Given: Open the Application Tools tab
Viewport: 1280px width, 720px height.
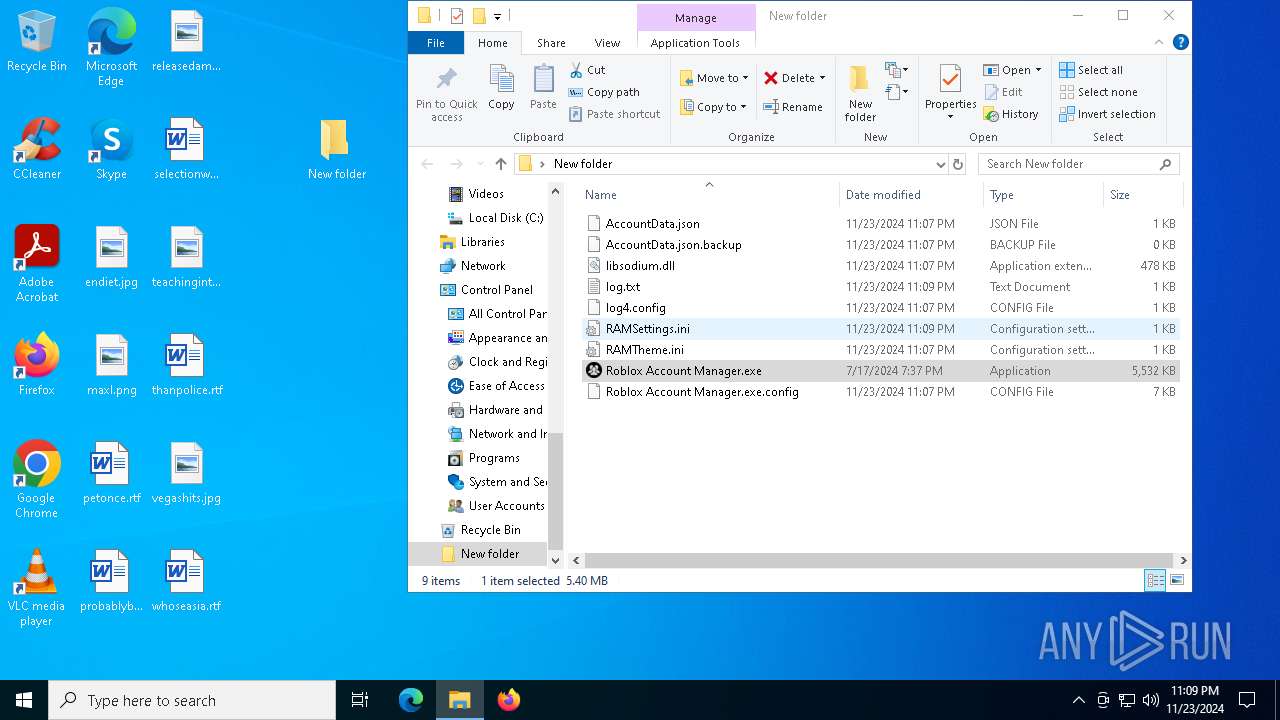Looking at the screenshot, I should coord(695,43).
